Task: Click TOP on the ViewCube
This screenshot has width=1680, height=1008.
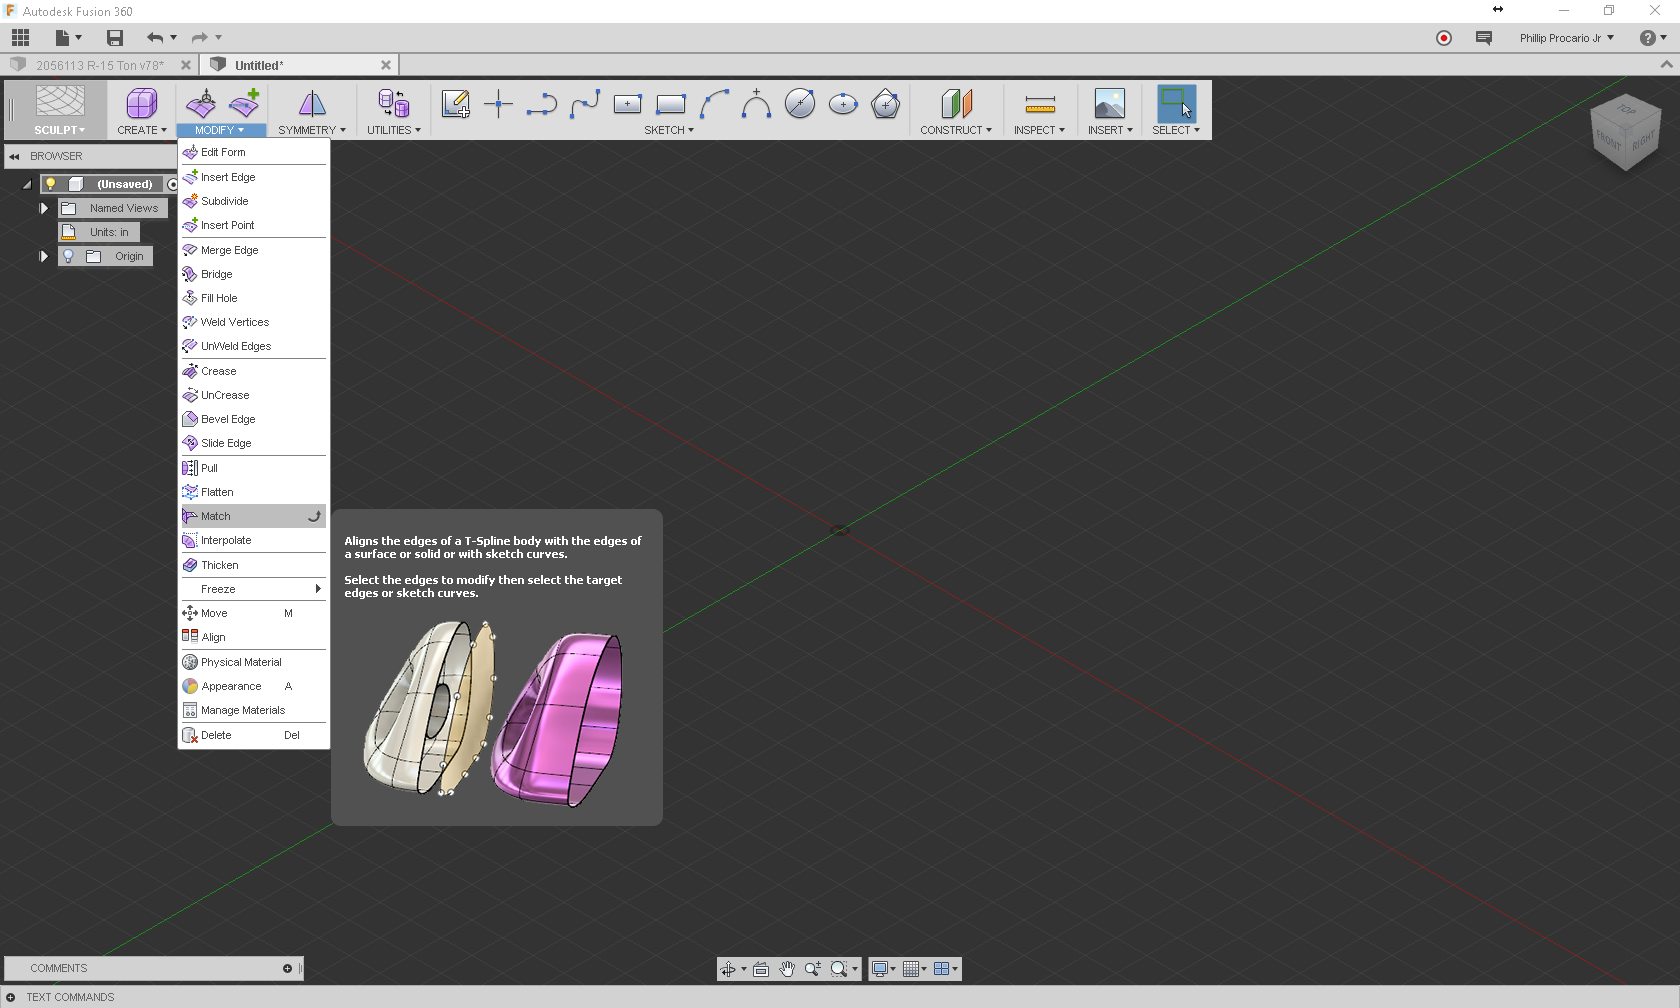Action: [x=1626, y=112]
